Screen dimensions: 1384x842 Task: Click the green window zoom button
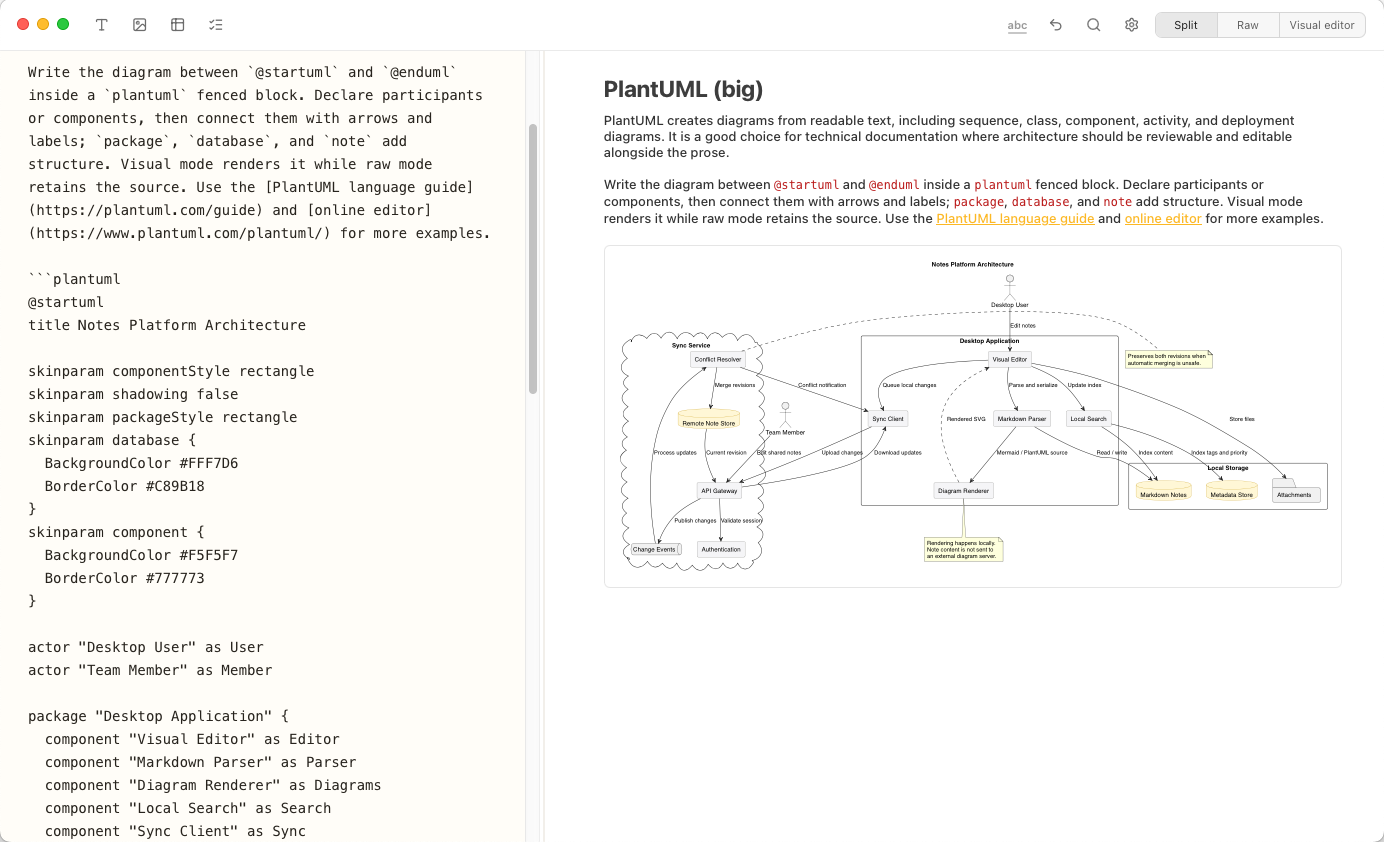(x=63, y=24)
